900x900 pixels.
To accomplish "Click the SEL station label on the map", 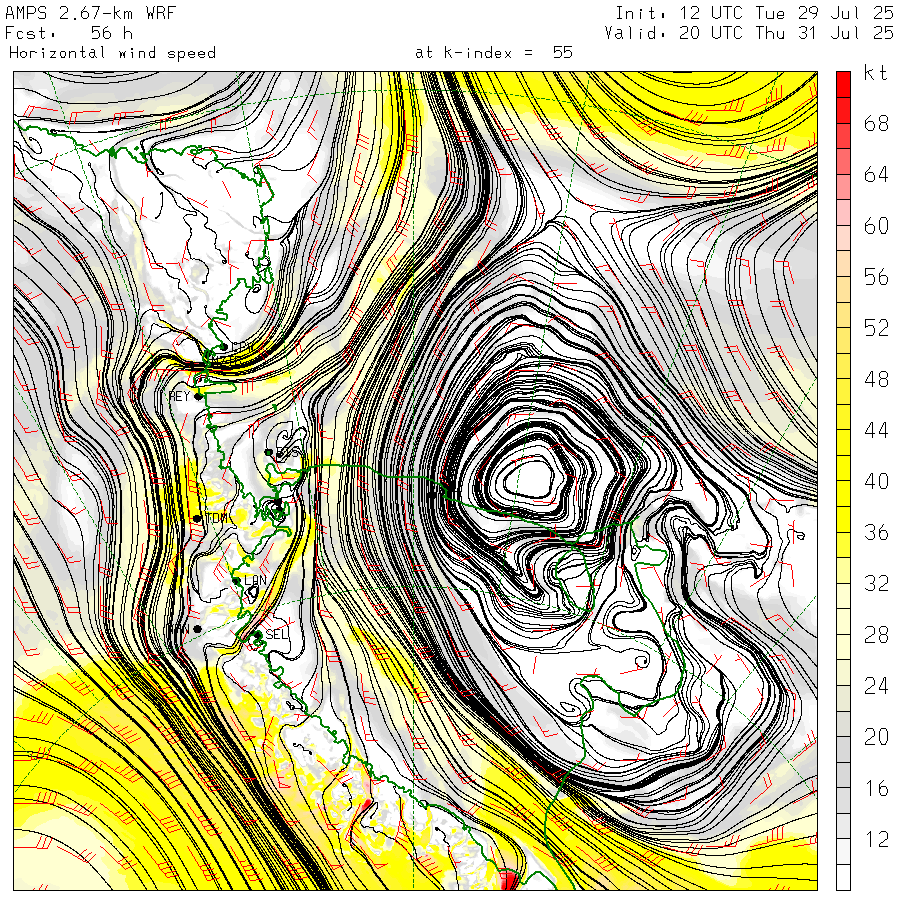I will pyautogui.click(x=277, y=634).
